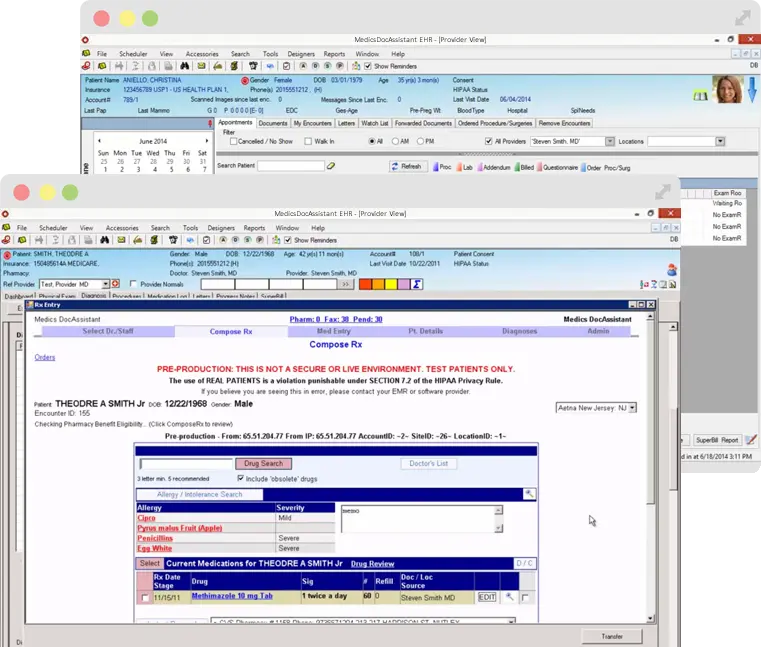Click the blue sigma icon after color squares
This screenshot has height=647, width=761.
click(x=417, y=284)
